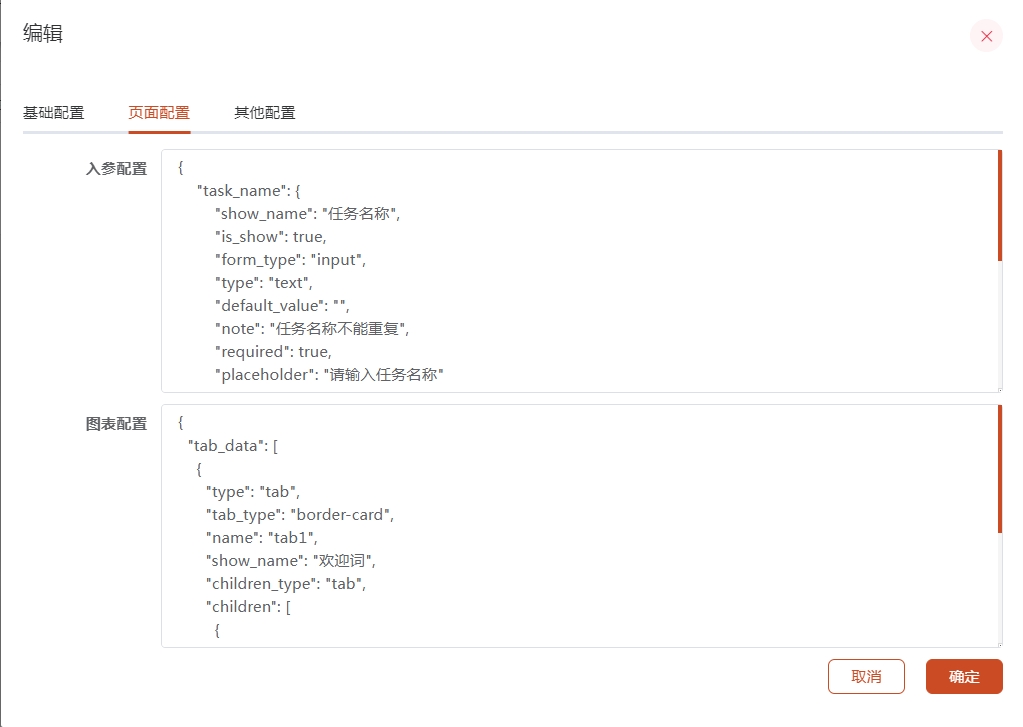Screen dimensions: 1023x727
Task: Click the 入参配置 field label
Action: [x=116, y=168]
